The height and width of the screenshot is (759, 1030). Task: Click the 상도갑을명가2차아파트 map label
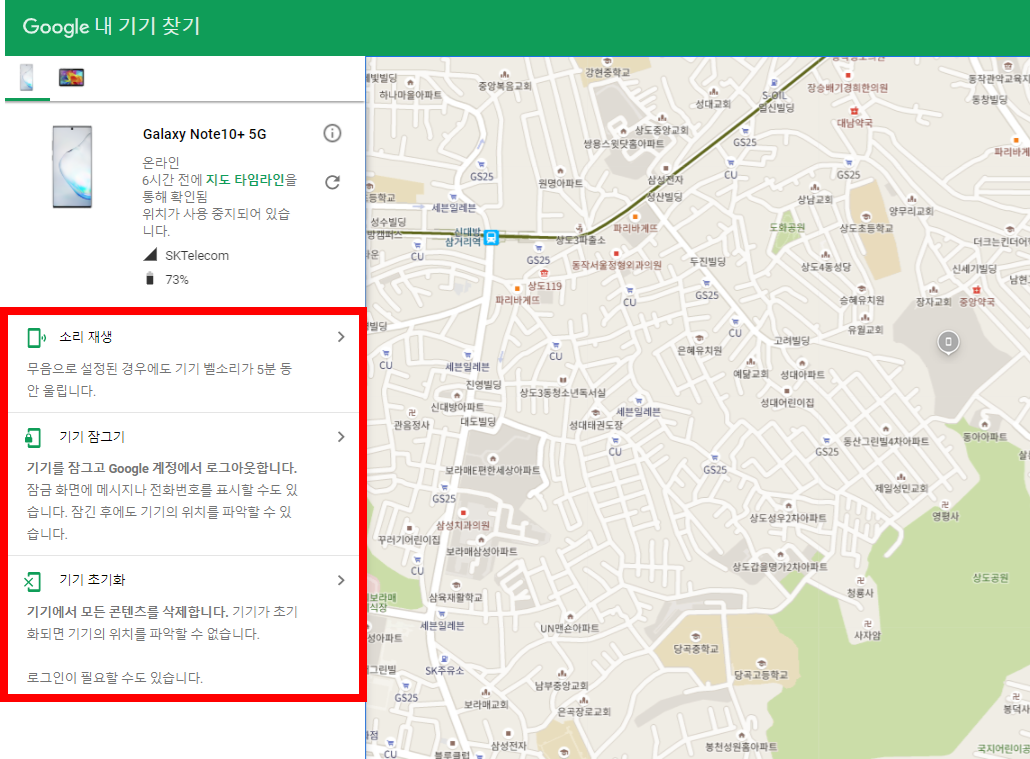(x=780, y=566)
